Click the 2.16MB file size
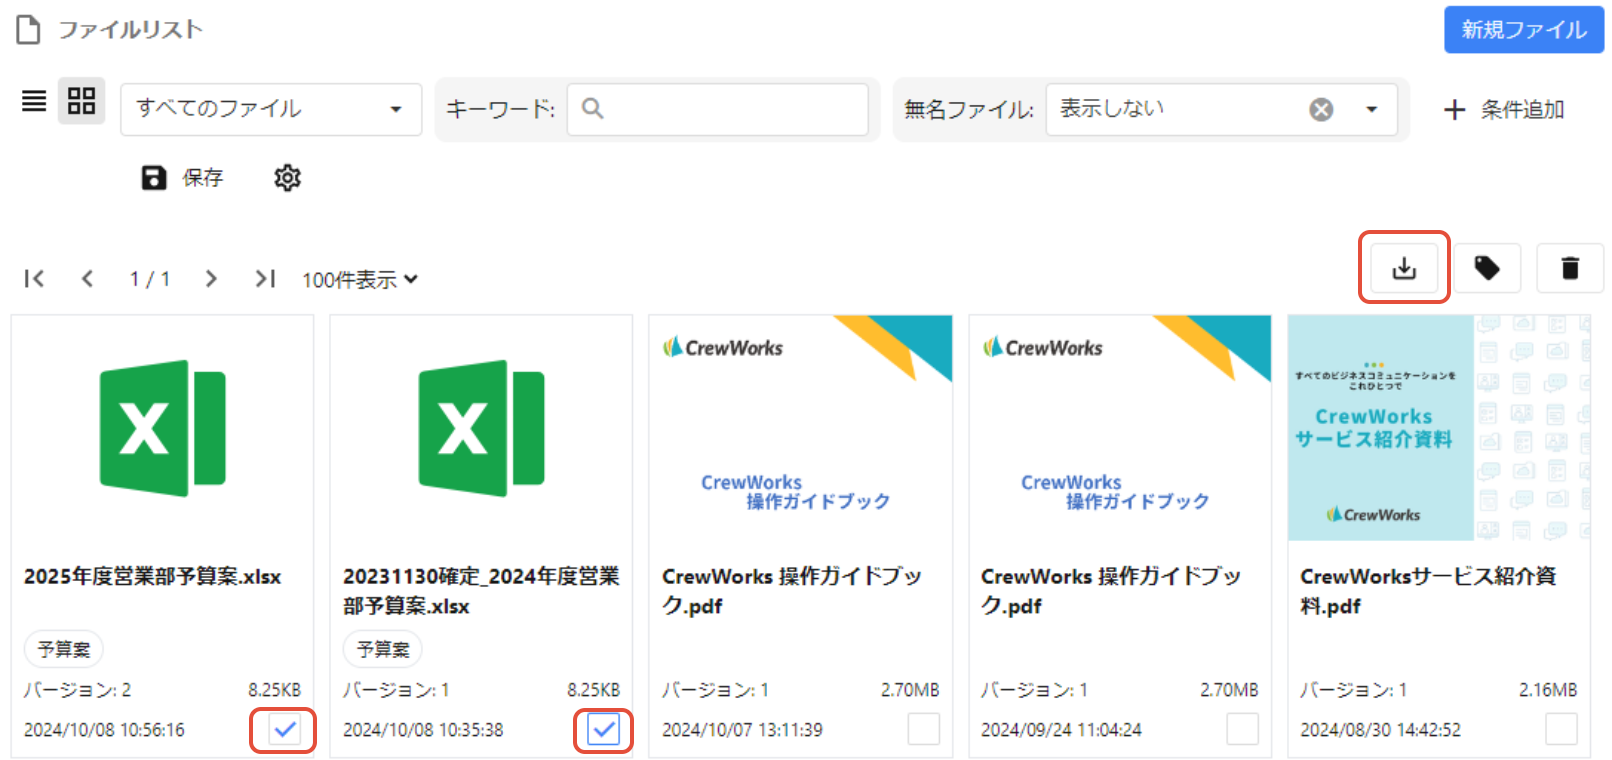1612x760 pixels. [1548, 690]
